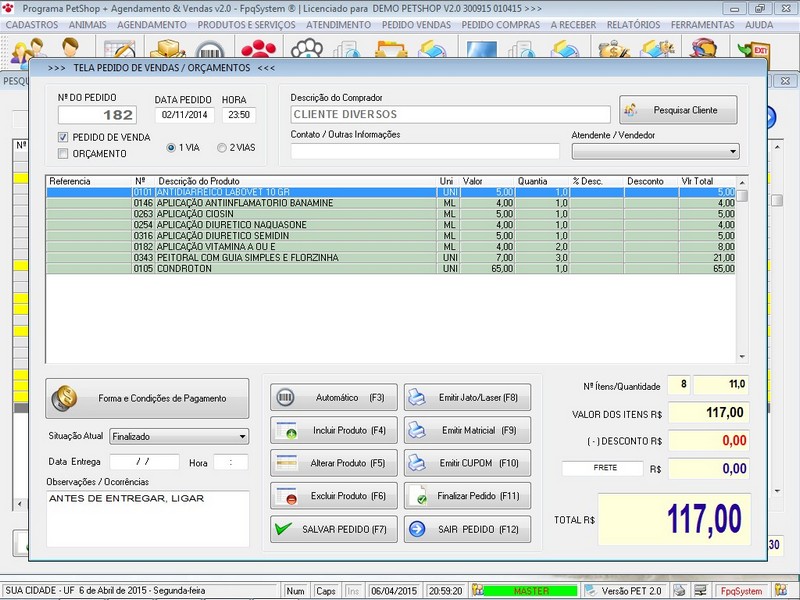The height and width of the screenshot is (600, 800).
Task: Click the users icon right of FpqSystem
Action: [780, 590]
